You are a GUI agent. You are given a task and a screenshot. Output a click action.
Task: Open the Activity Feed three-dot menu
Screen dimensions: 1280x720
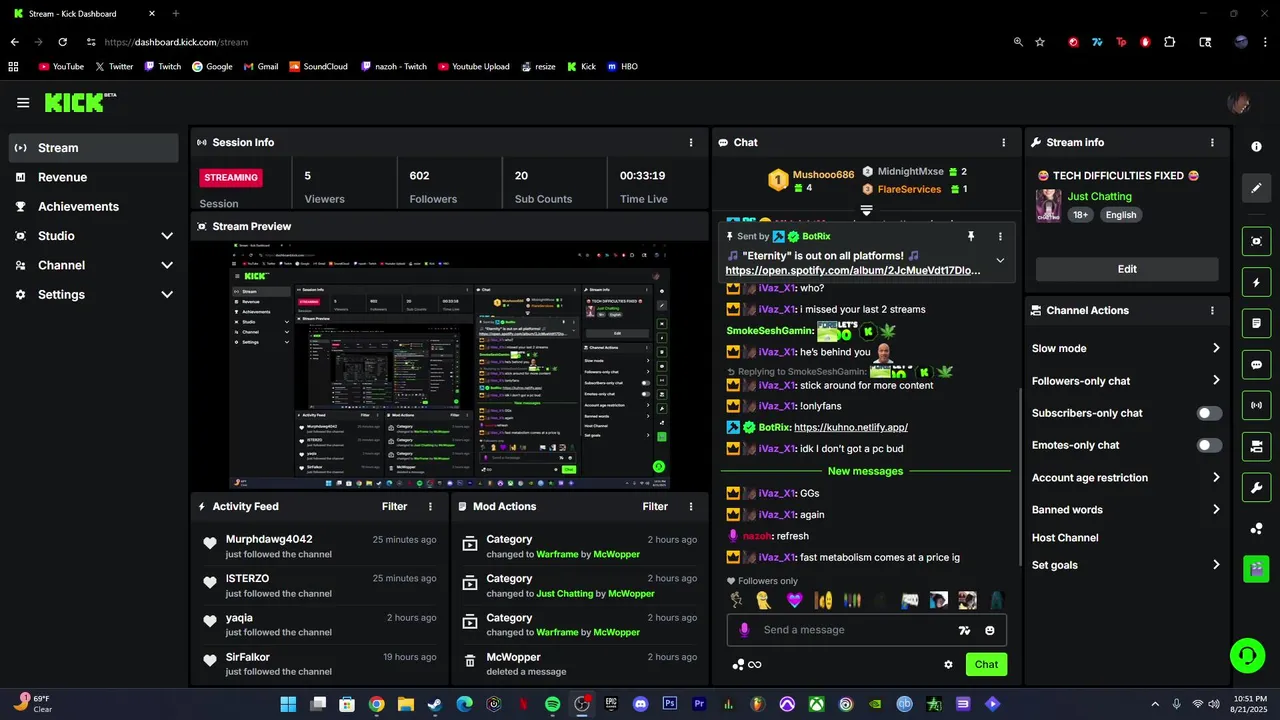pyautogui.click(x=431, y=507)
